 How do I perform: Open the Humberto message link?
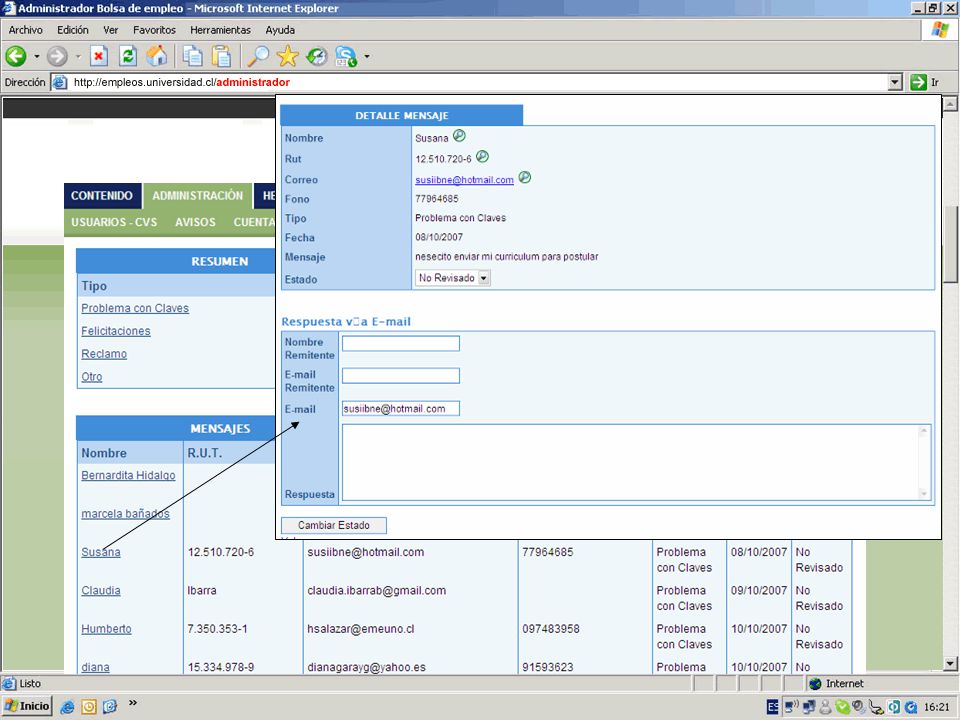(x=107, y=629)
